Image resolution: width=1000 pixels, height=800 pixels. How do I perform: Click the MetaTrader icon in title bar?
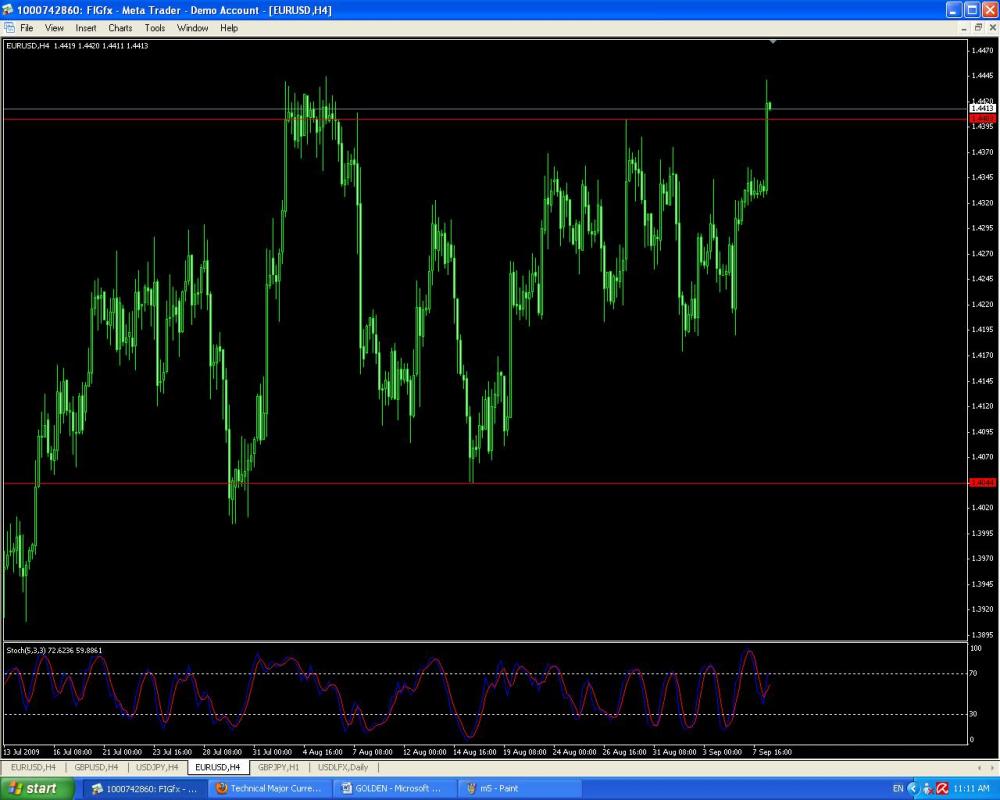(x=8, y=10)
